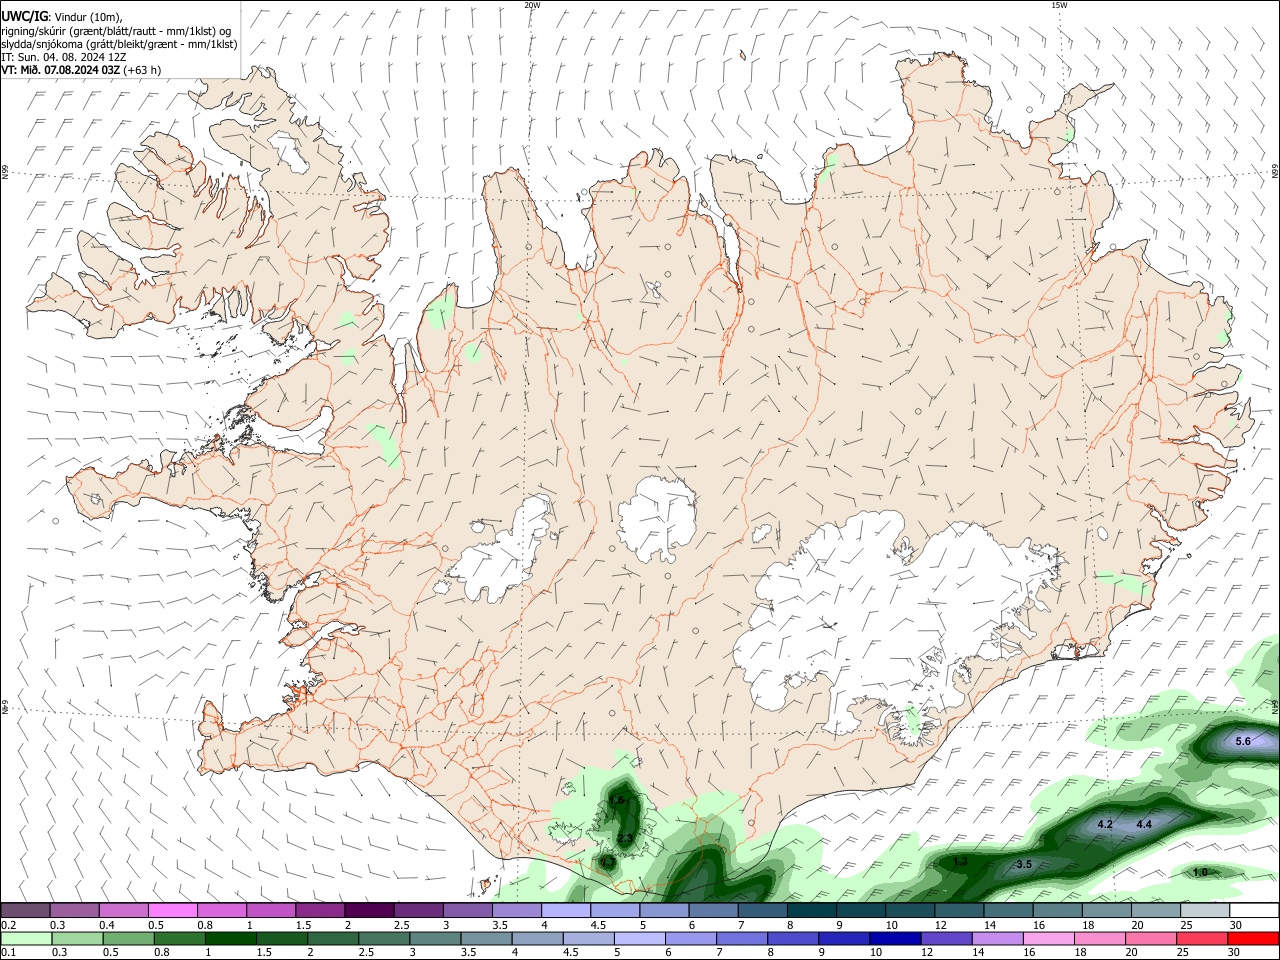The image size is (1280, 960).
Task: Click the 4.4 precipitation value
Action: [x=1144, y=825]
